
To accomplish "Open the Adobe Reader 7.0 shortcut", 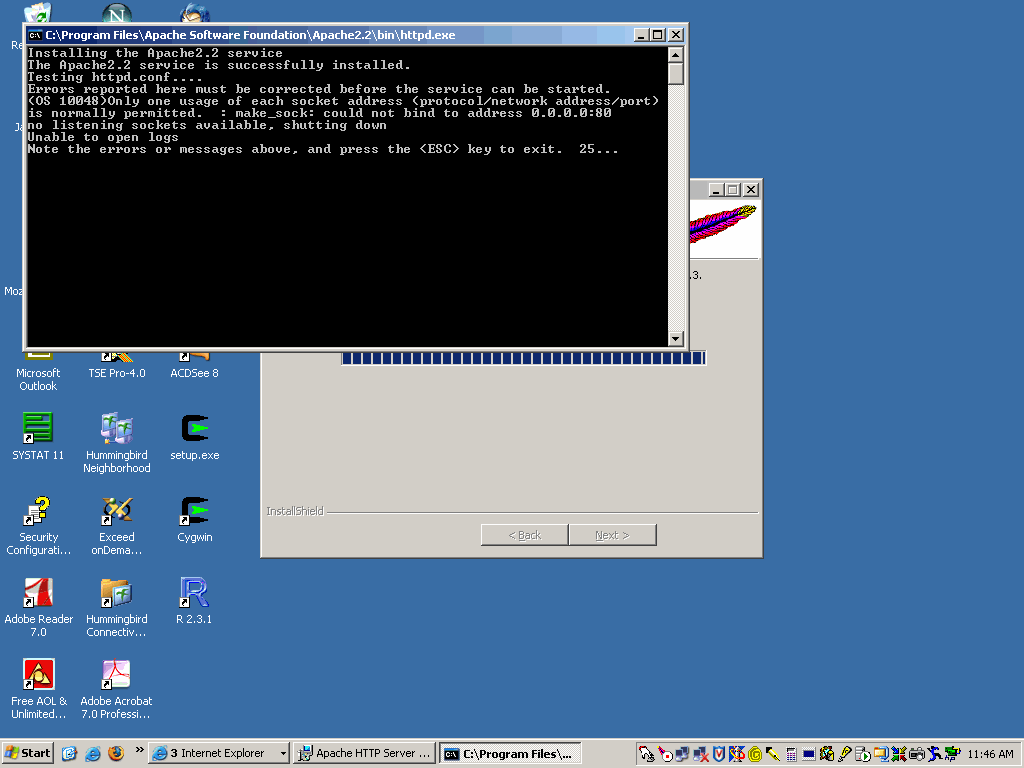I will (x=38, y=607).
